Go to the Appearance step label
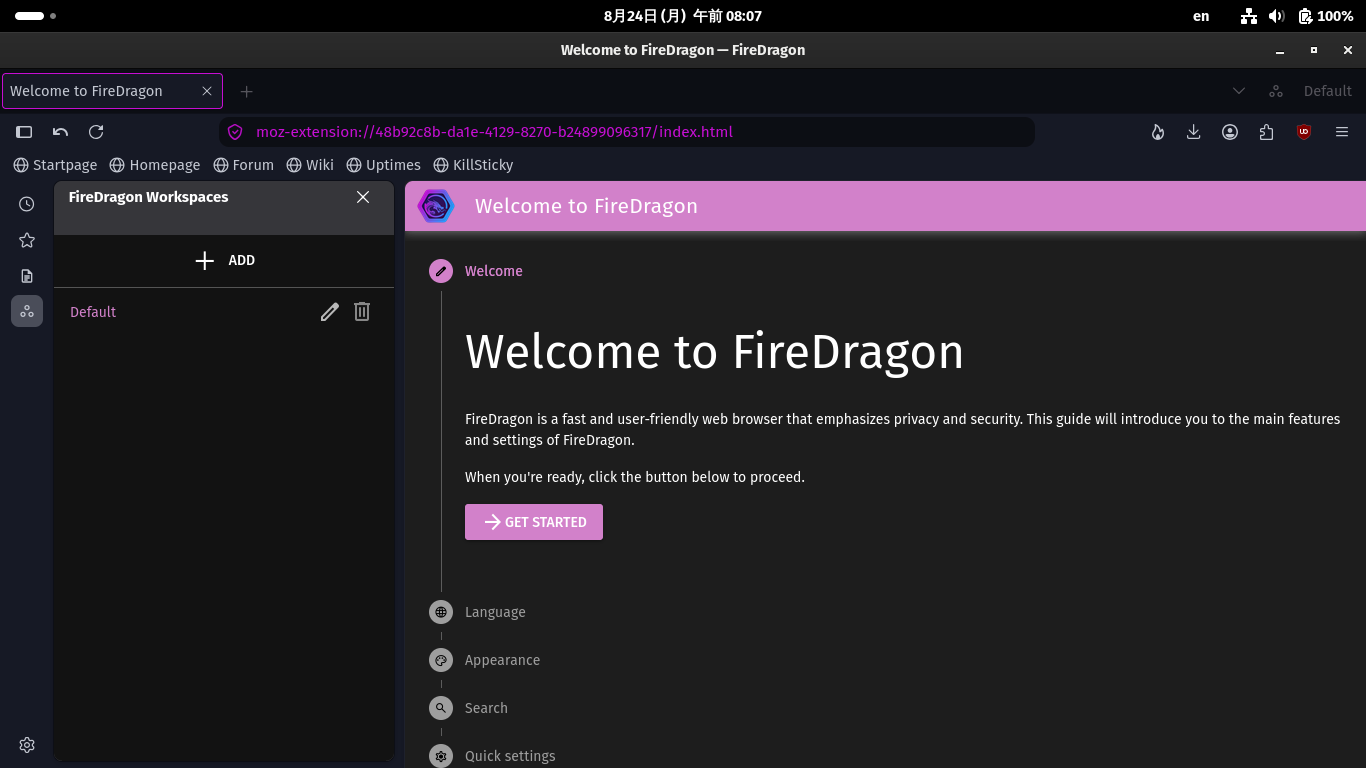The height and width of the screenshot is (768, 1366). click(x=502, y=660)
